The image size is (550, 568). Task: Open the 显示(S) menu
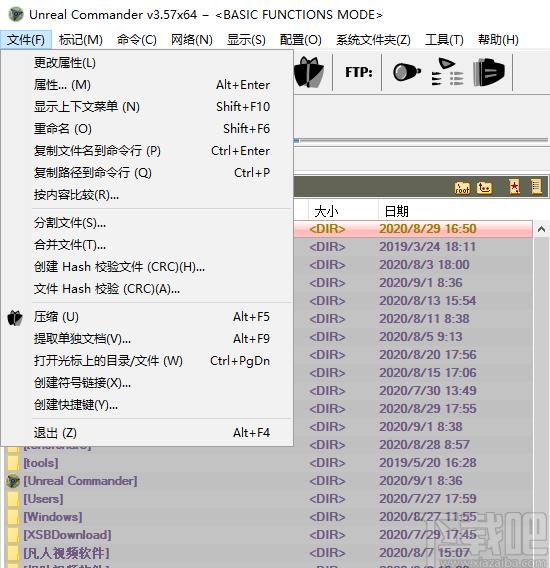tap(246, 39)
